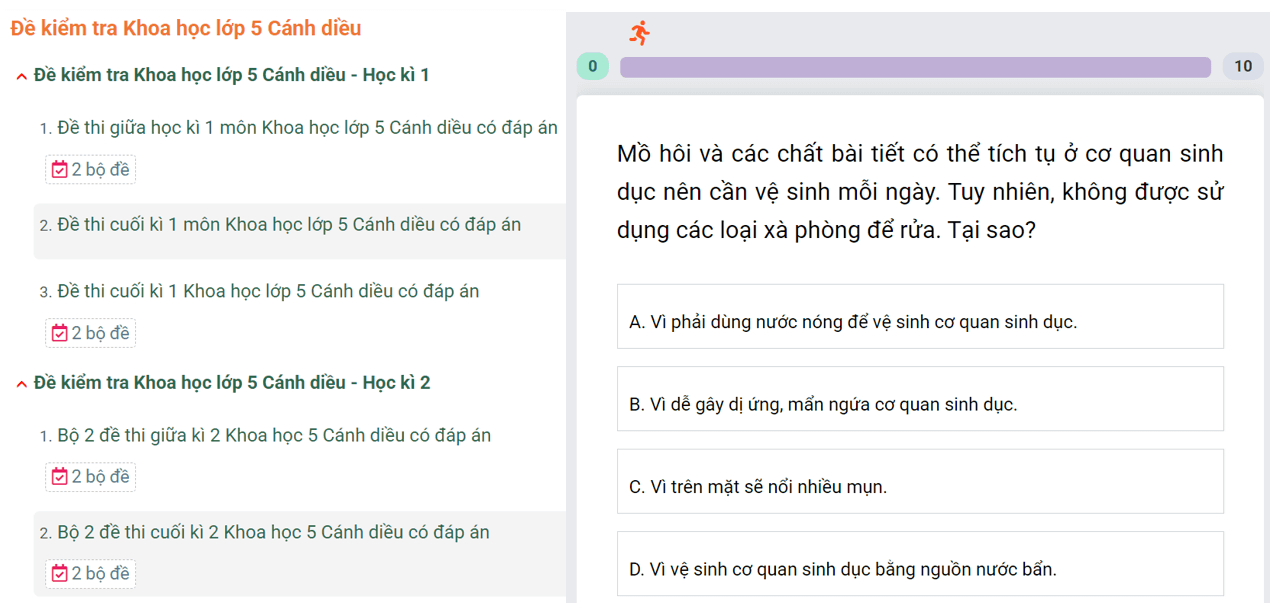Select answer D about dirty water source
The width and height of the screenshot is (1277, 611).
[x=919, y=564]
